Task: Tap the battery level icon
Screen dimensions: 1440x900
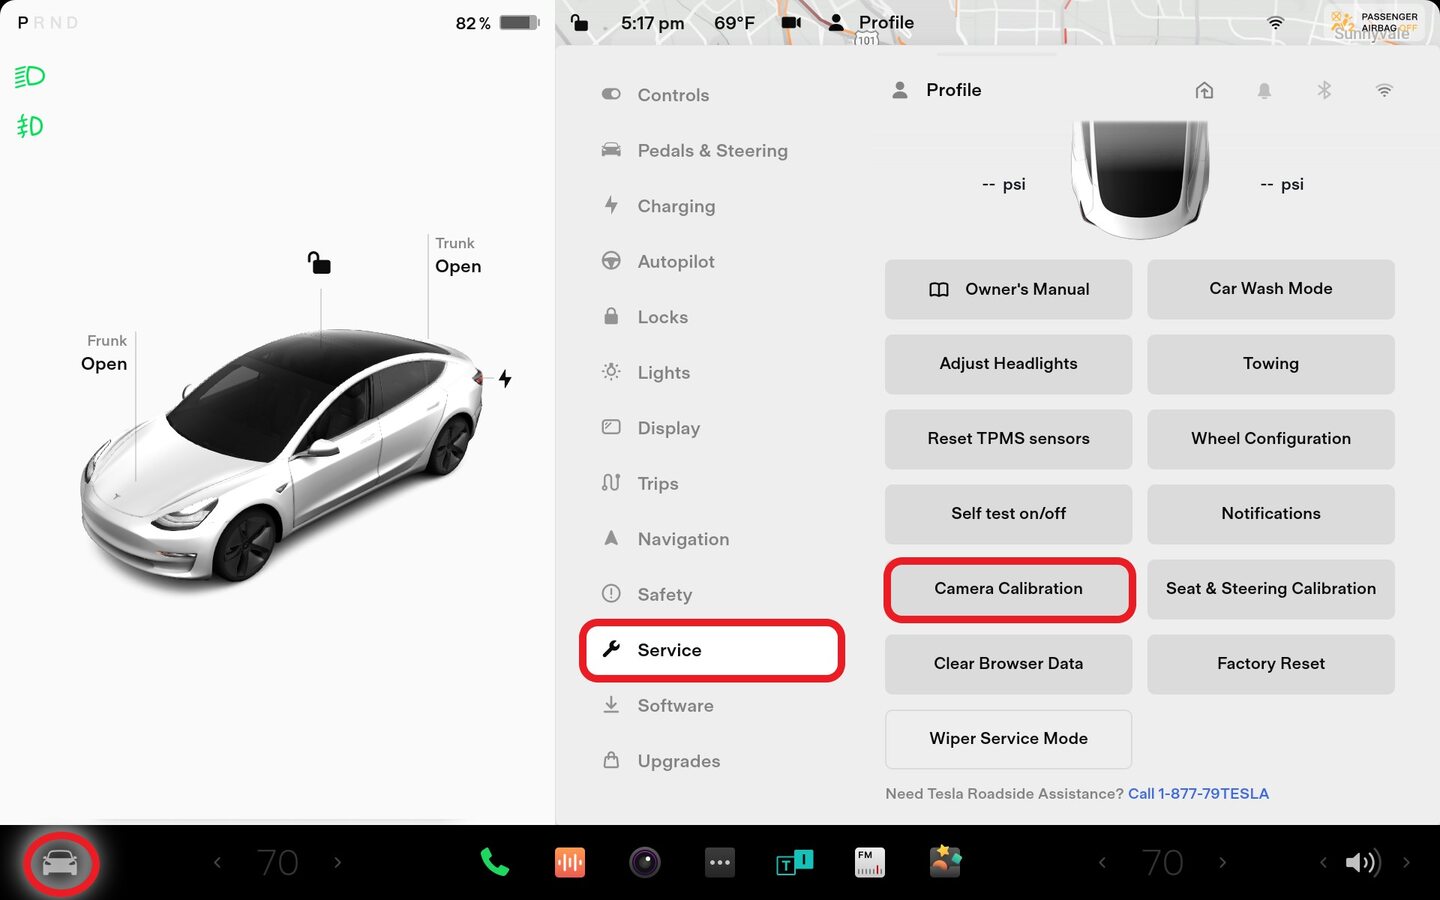Action: (x=519, y=22)
